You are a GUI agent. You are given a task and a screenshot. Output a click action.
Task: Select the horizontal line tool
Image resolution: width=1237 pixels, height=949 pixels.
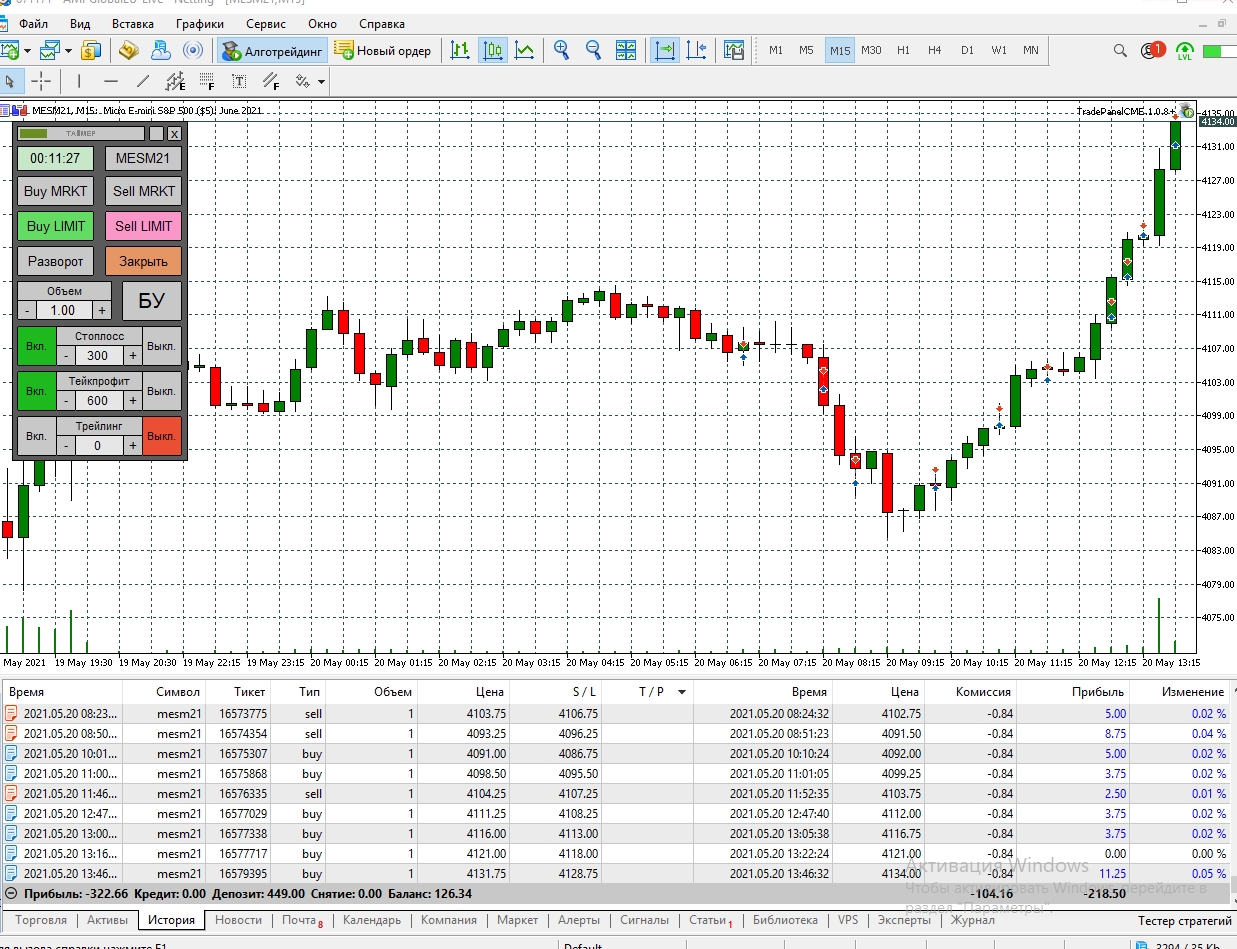[x=111, y=82]
